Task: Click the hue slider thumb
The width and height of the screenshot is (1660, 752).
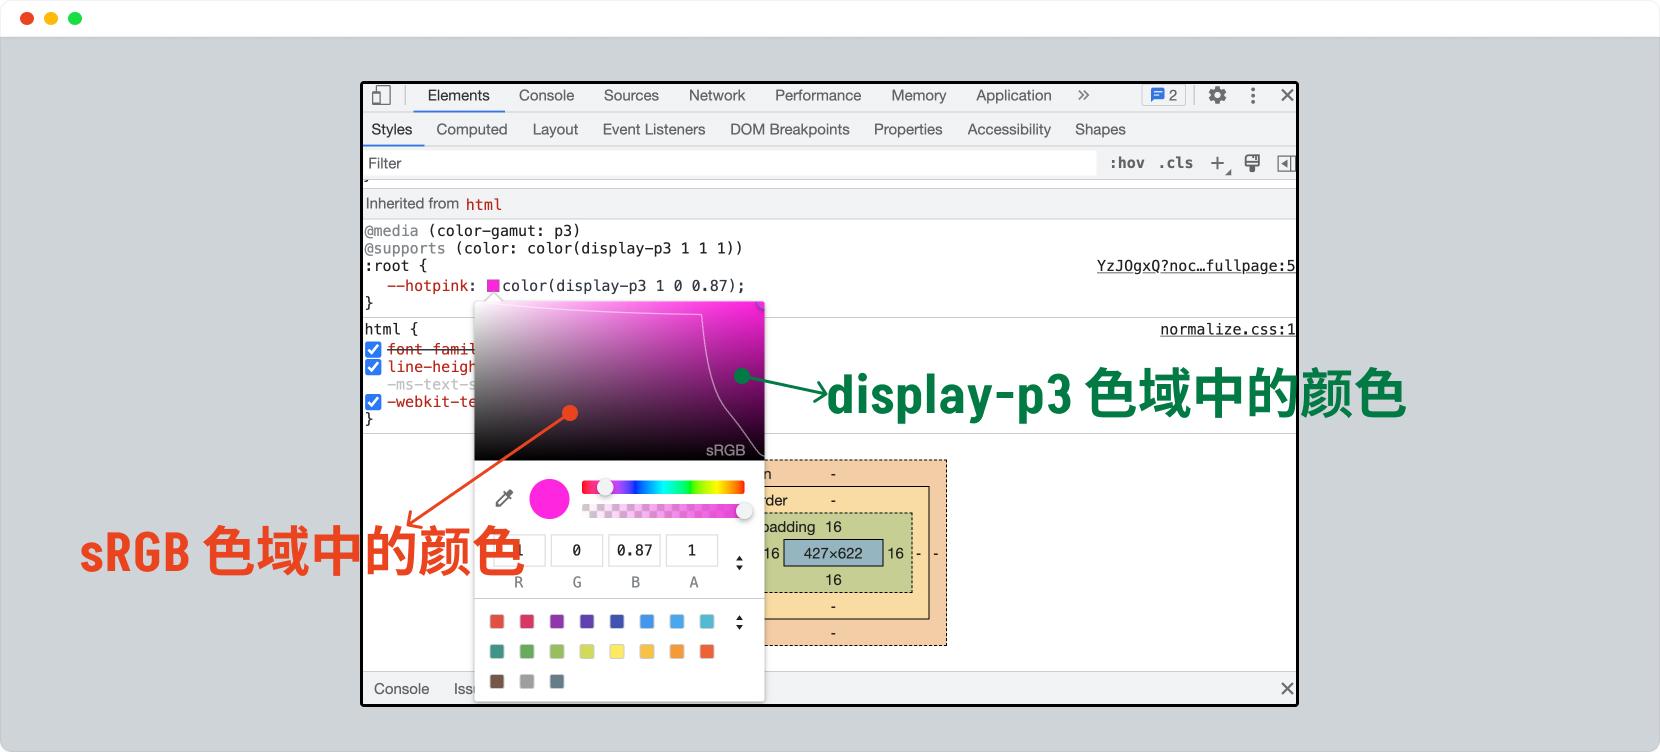Action: pos(605,487)
